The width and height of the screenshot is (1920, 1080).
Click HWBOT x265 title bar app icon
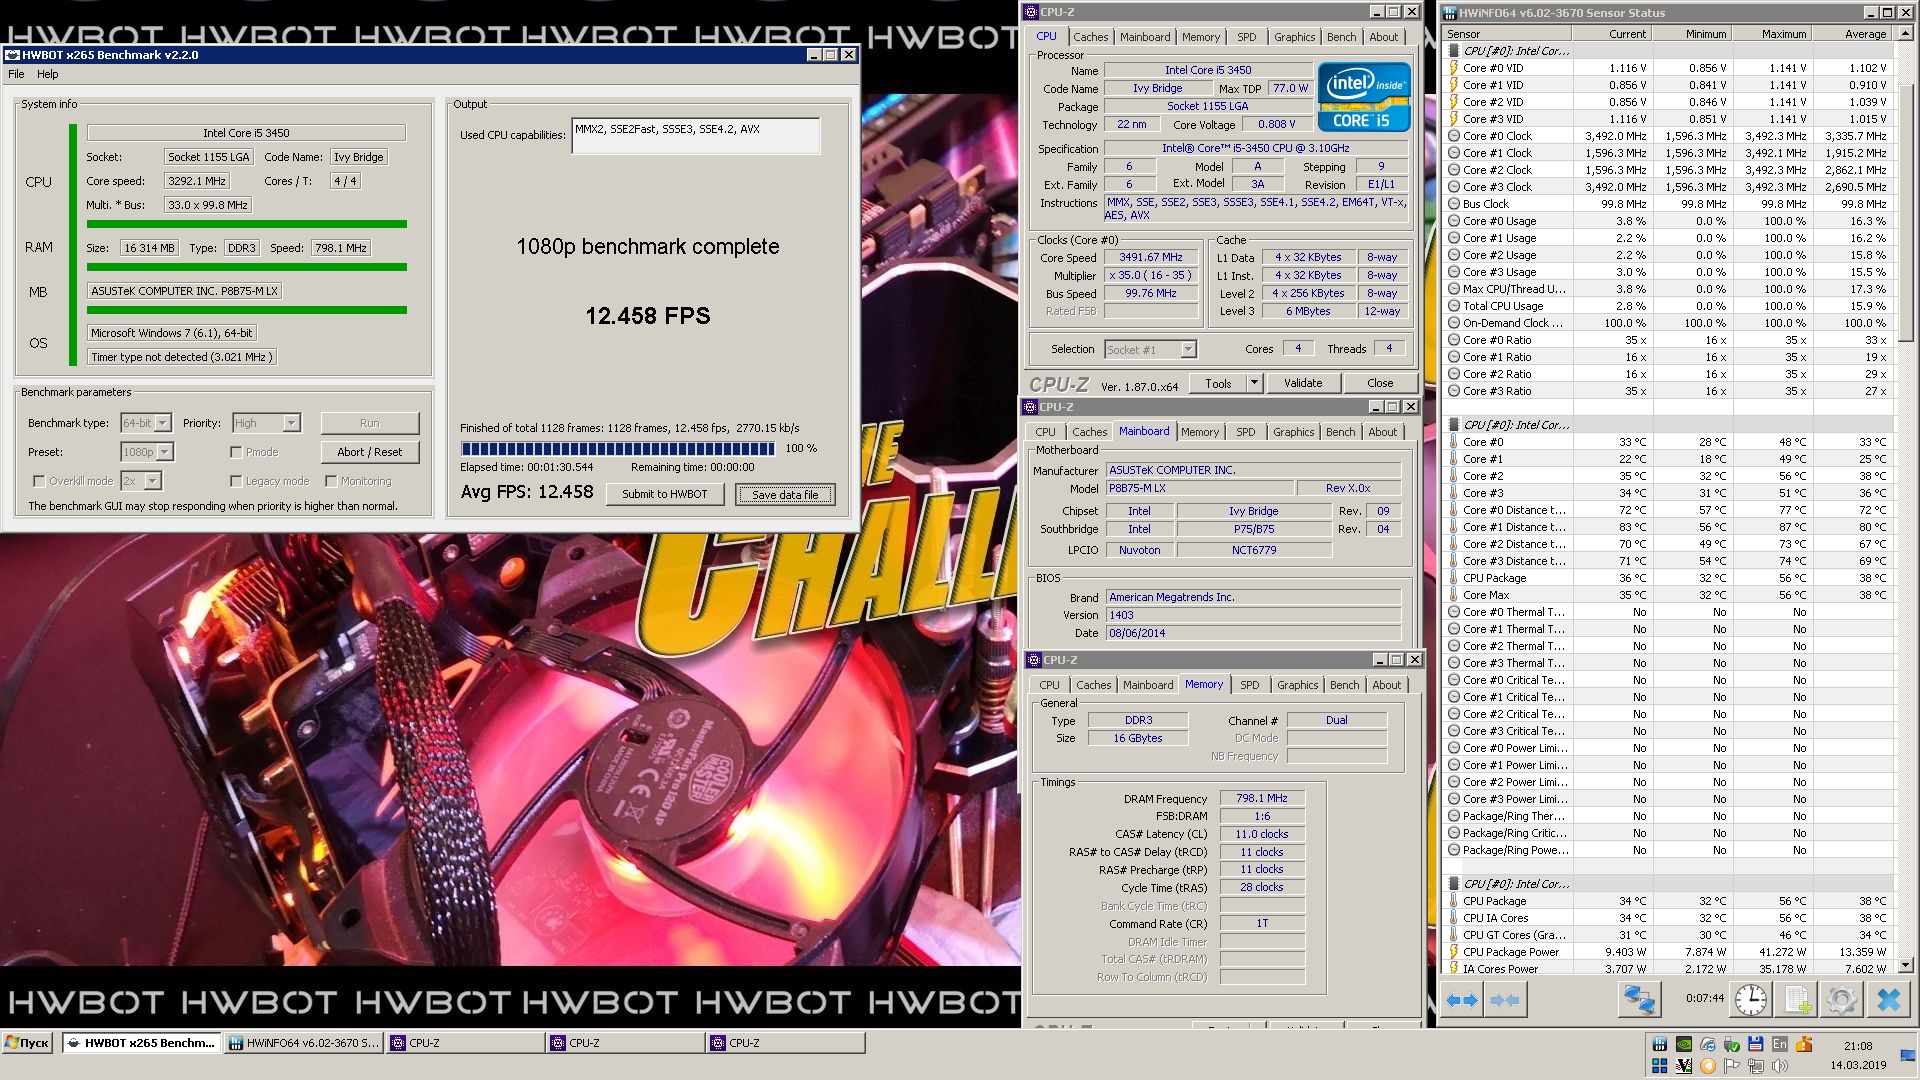[12, 55]
